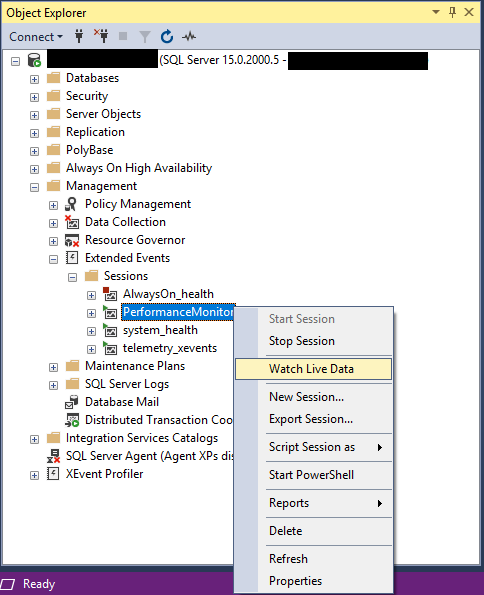Click the Data Collection icon
The height and width of the screenshot is (595, 484).
[x=71, y=222]
